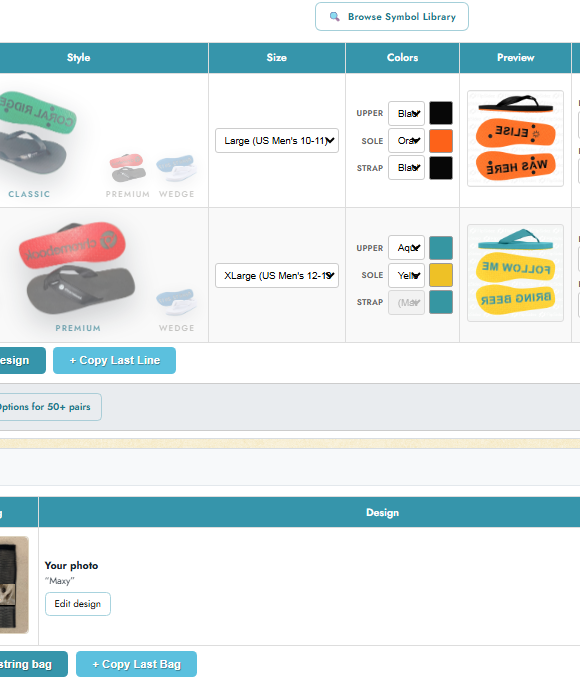Click magnifier icon in Browse Symbol Library
This screenshot has width=580, height=686.
click(335, 17)
